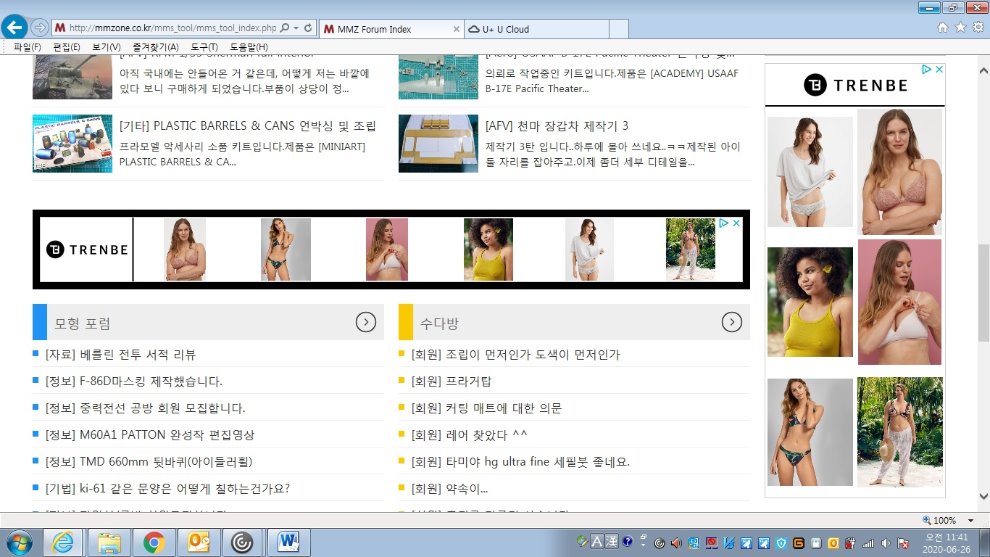Expand the address bar search dropdown arrow
The height and width of the screenshot is (557, 990).
click(x=296, y=28)
